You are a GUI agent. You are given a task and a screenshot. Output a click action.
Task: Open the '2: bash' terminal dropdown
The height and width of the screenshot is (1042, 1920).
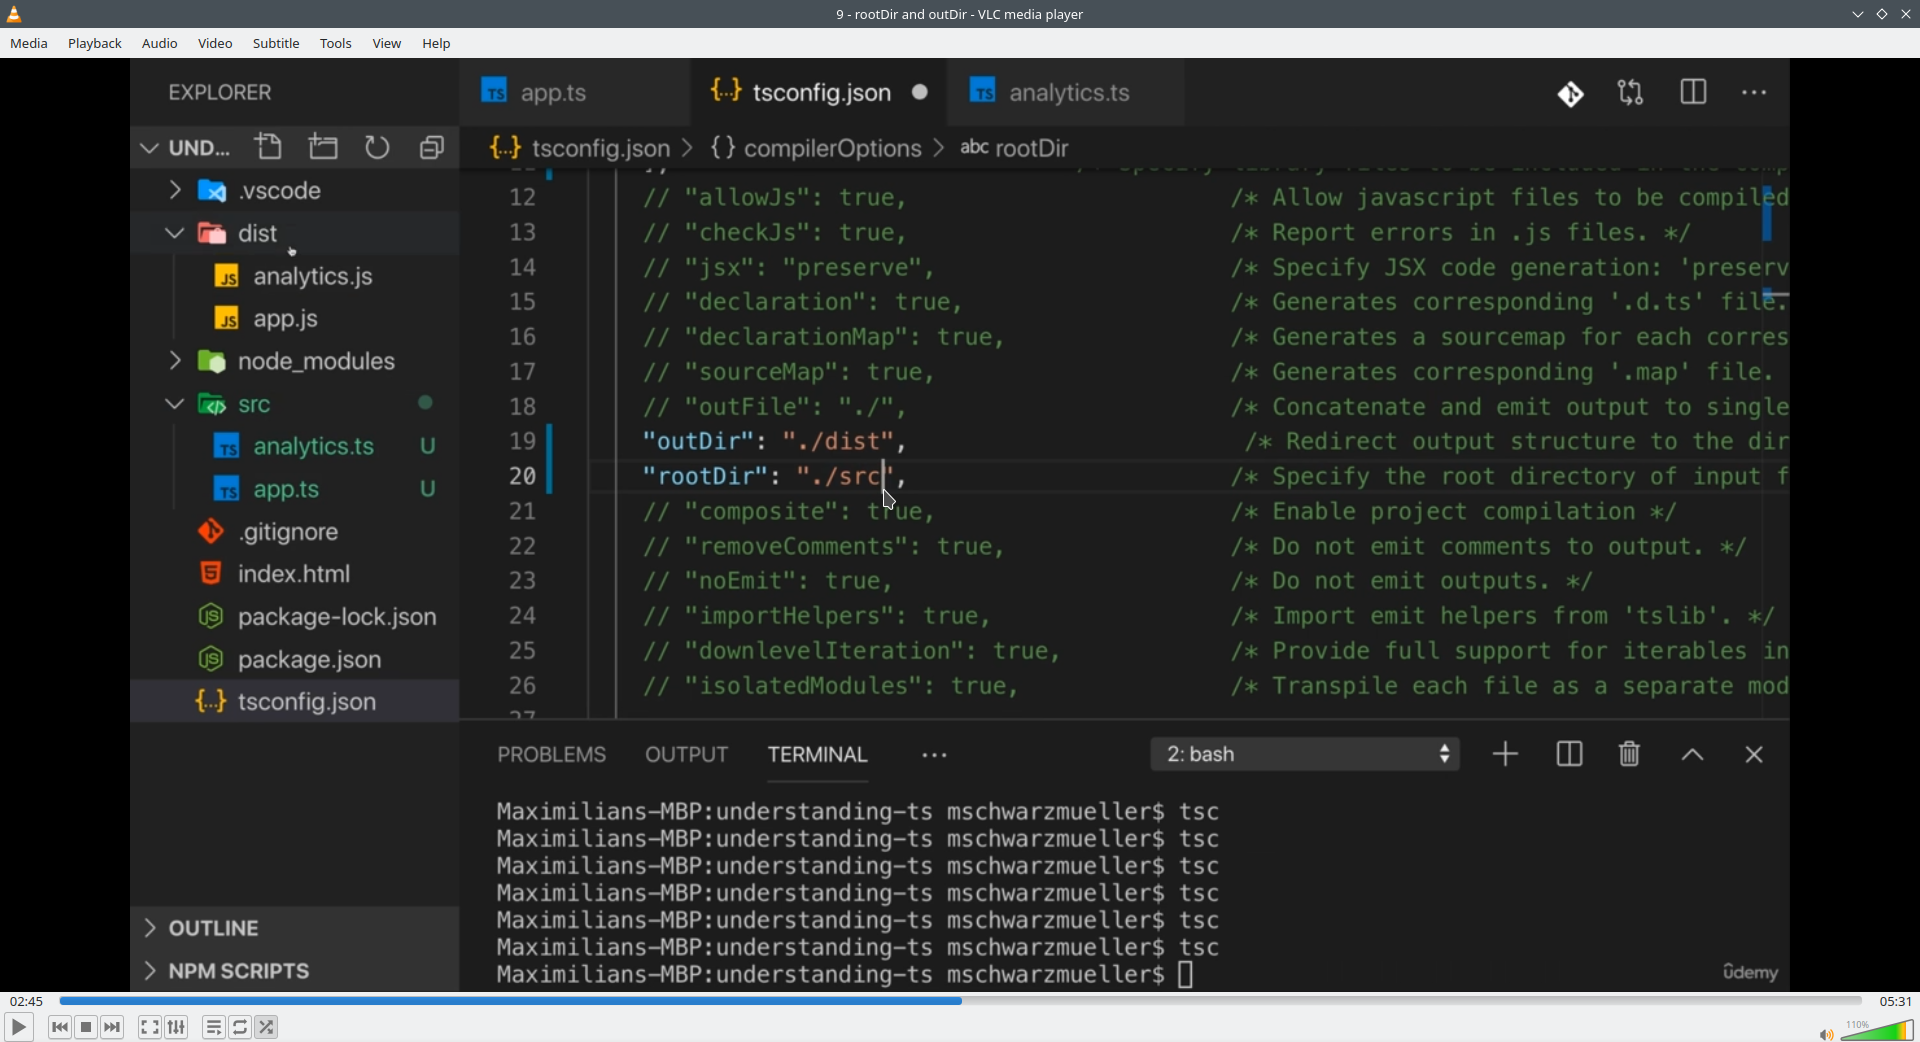1305,754
